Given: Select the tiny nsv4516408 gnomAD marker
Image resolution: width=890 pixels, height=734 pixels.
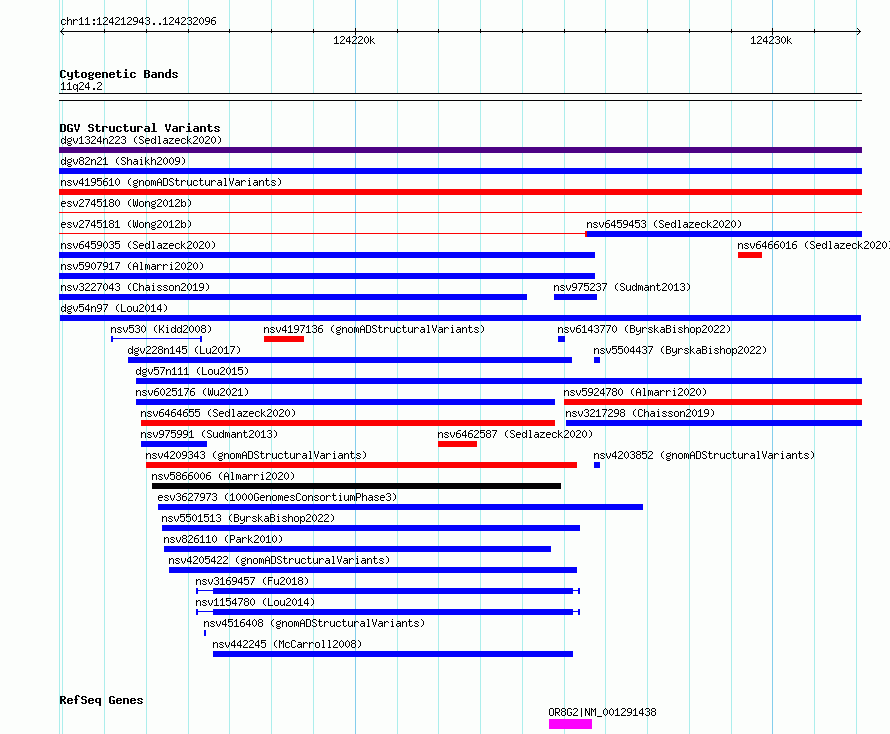Looking at the screenshot, I should point(205,633).
